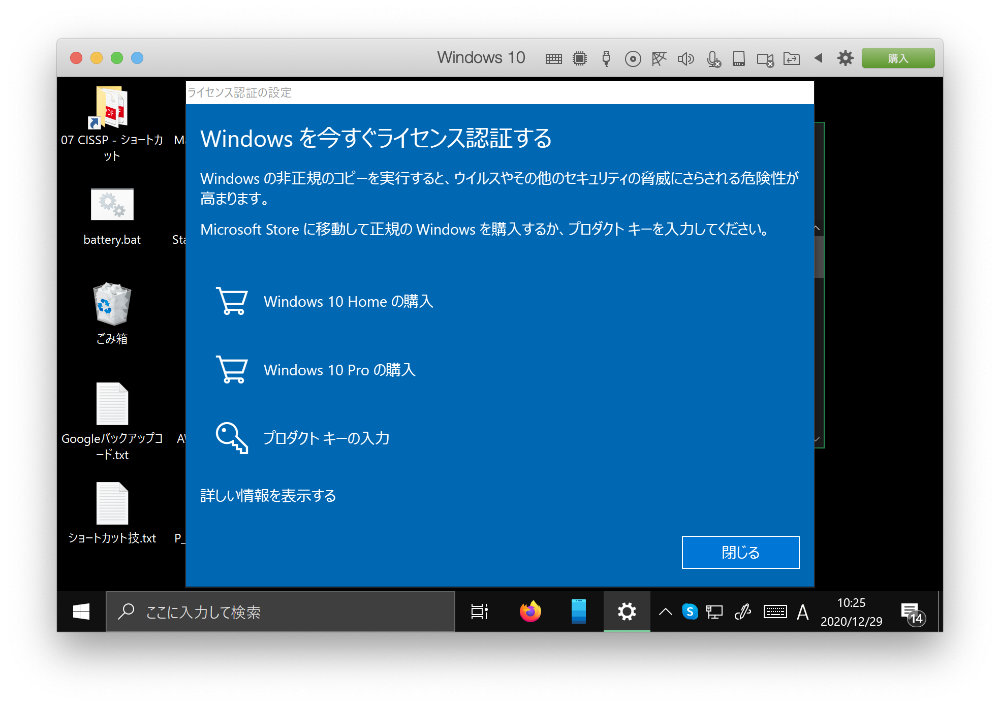Click the CPU chip icon in Parallels toolbar
The image size is (1000, 707).
[x=580, y=59]
